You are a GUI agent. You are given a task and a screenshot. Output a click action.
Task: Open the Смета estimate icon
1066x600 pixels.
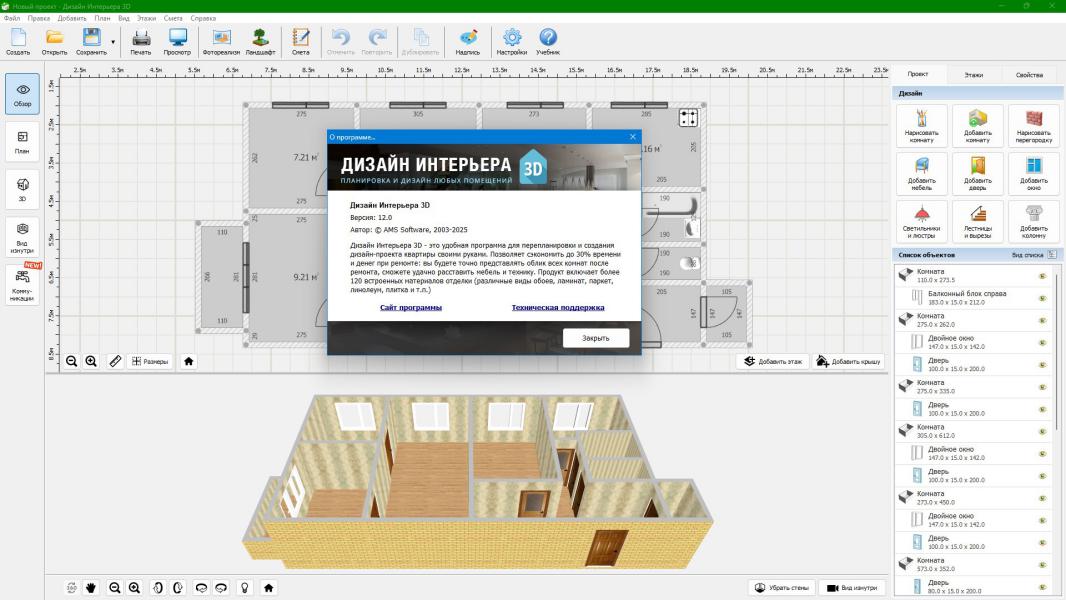[300, 41]
